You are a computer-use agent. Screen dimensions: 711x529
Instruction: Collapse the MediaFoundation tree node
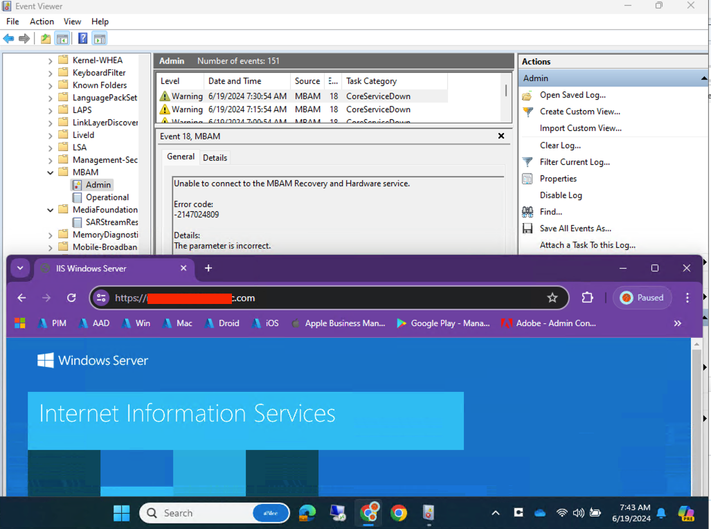(50, 210)
